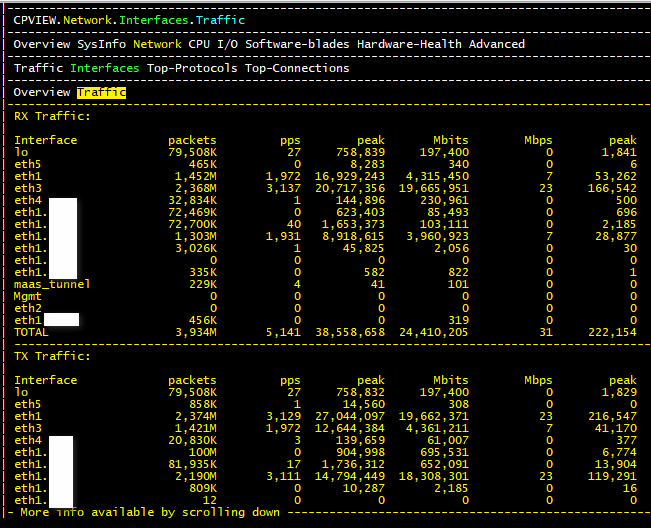Click Traffic left of the Interfaces tab
This screenshot has height=528, width=651.
pos(38,68)
